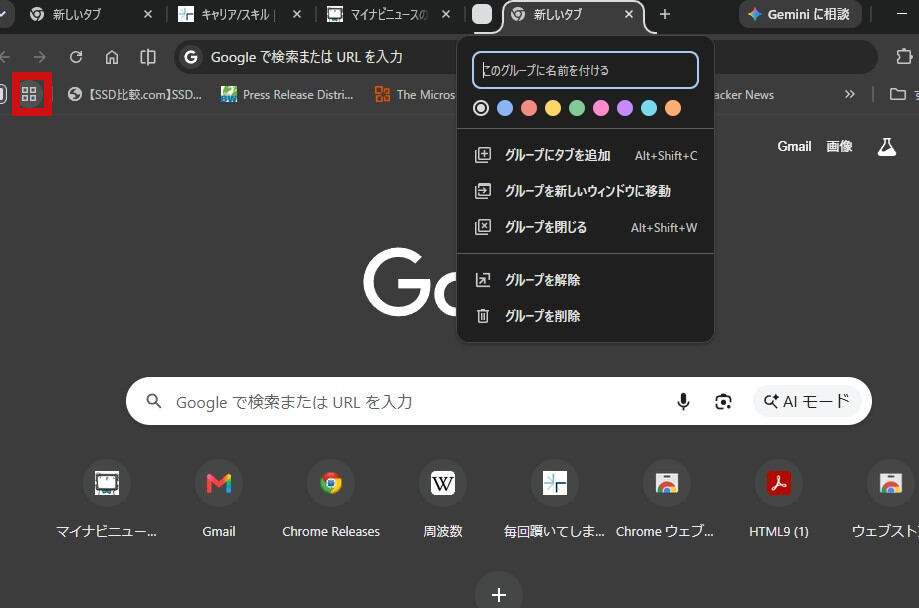The image size is (919, 608).
Task: Select グループを解除 menu item
Action: [x=585, y=280]
